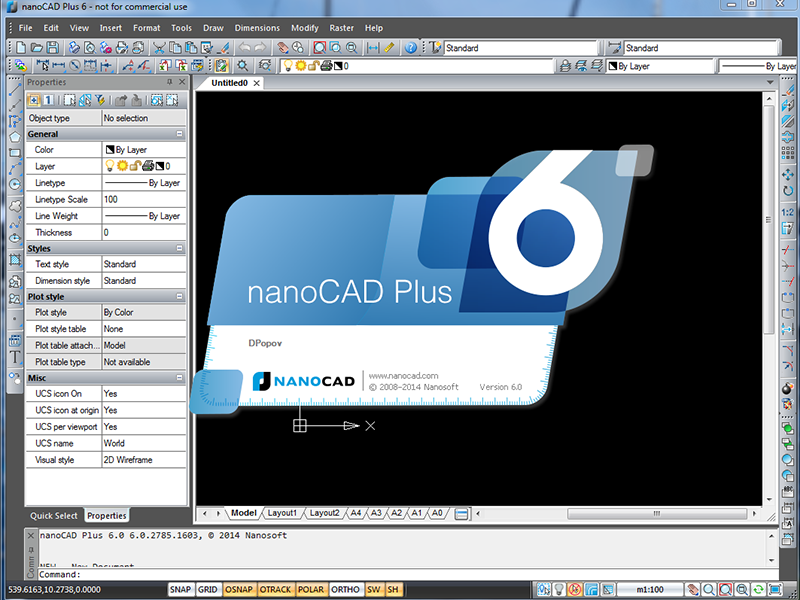Close the Untitled0 document tab
The image size is (800, 600).
click(x=257, y=83)
